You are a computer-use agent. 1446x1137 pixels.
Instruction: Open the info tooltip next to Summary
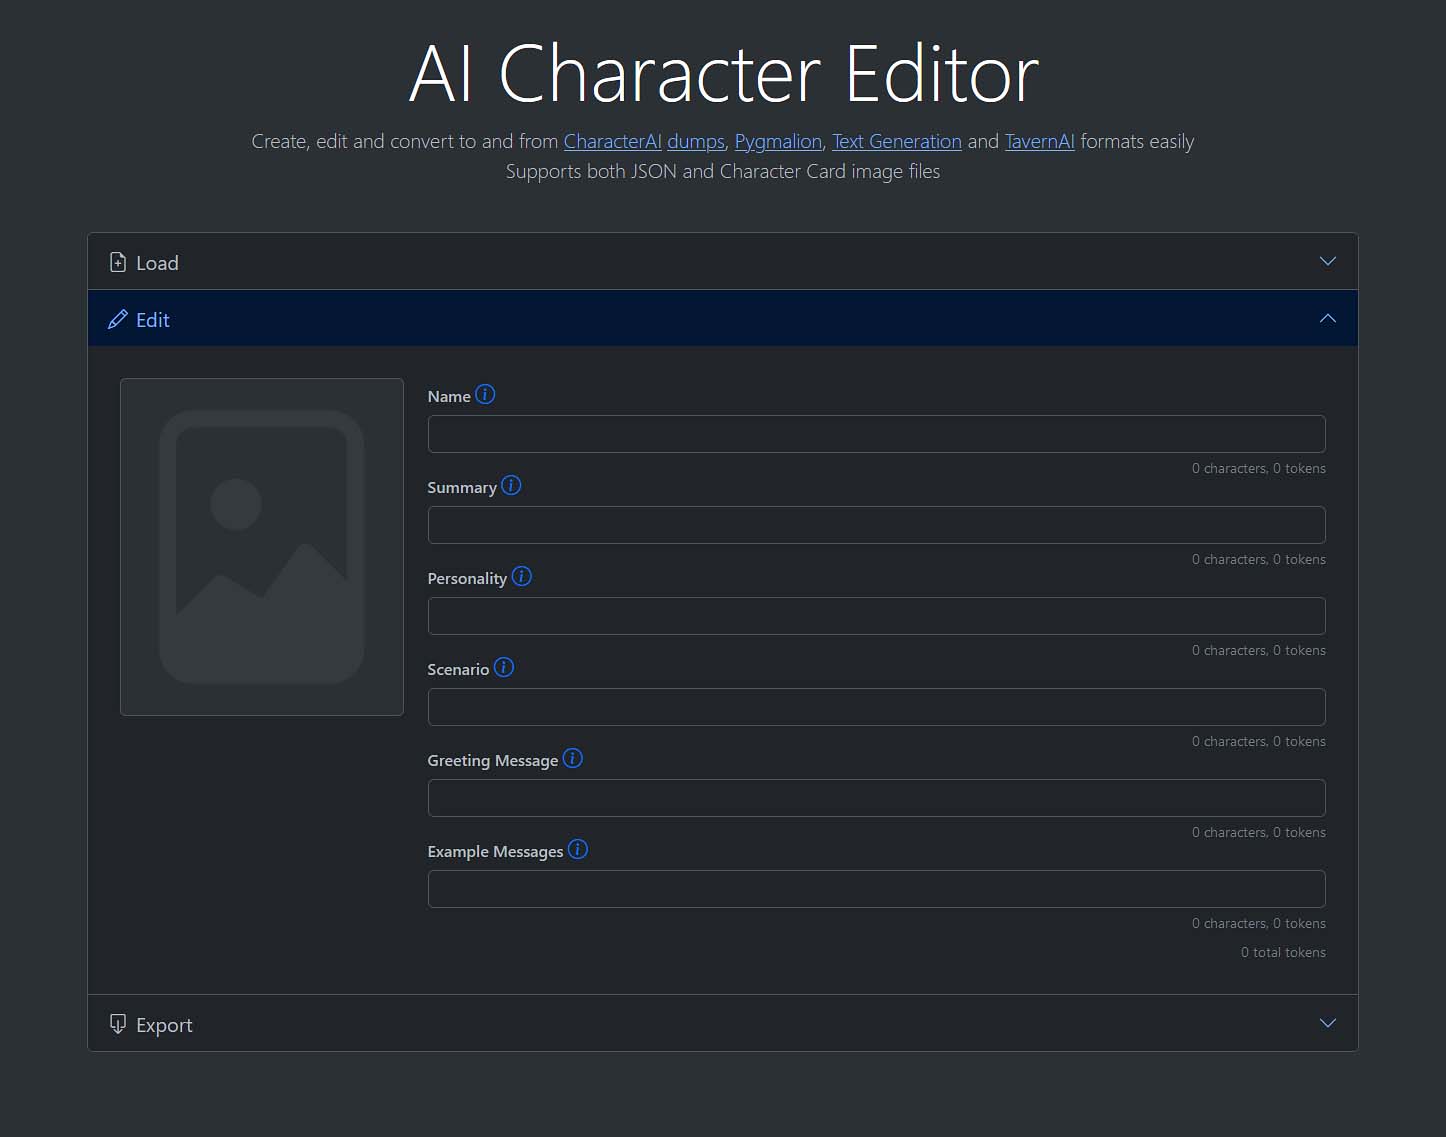tap(511, 485)
